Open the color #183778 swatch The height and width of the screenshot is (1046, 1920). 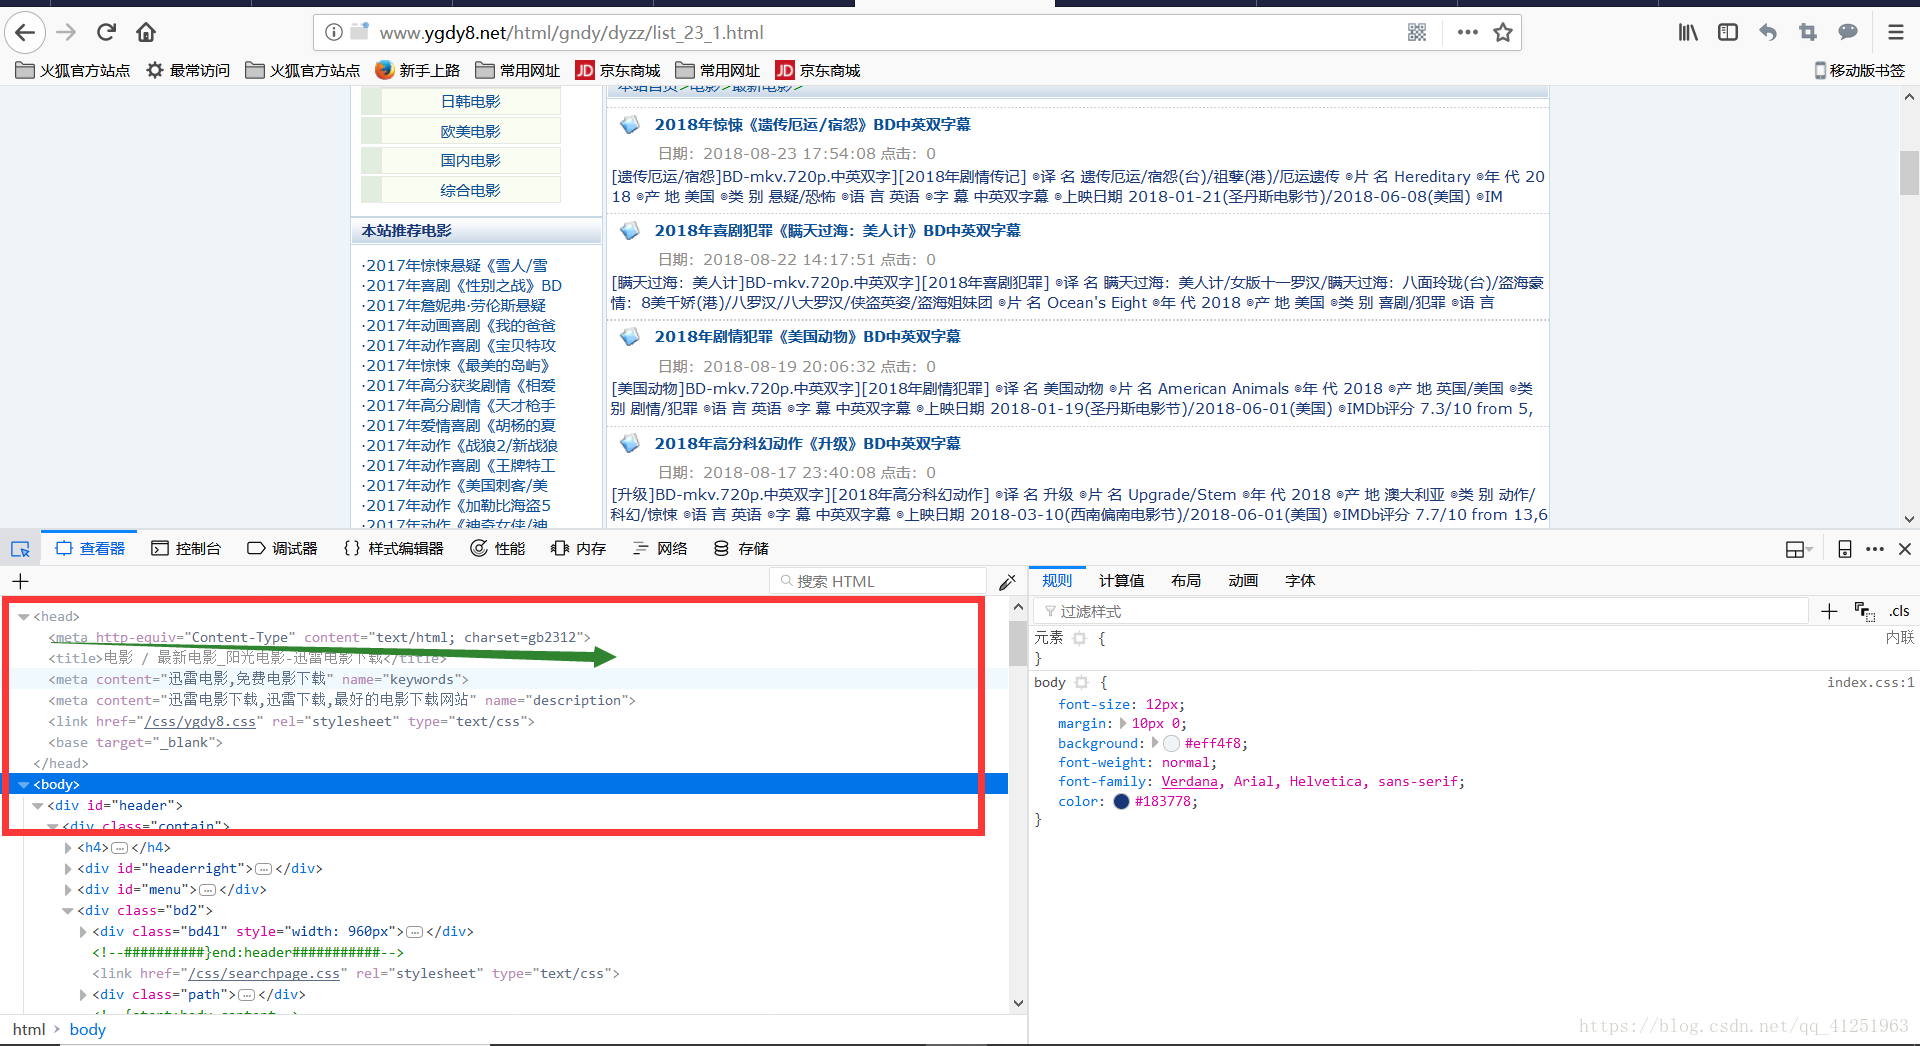pos(1121,801)
